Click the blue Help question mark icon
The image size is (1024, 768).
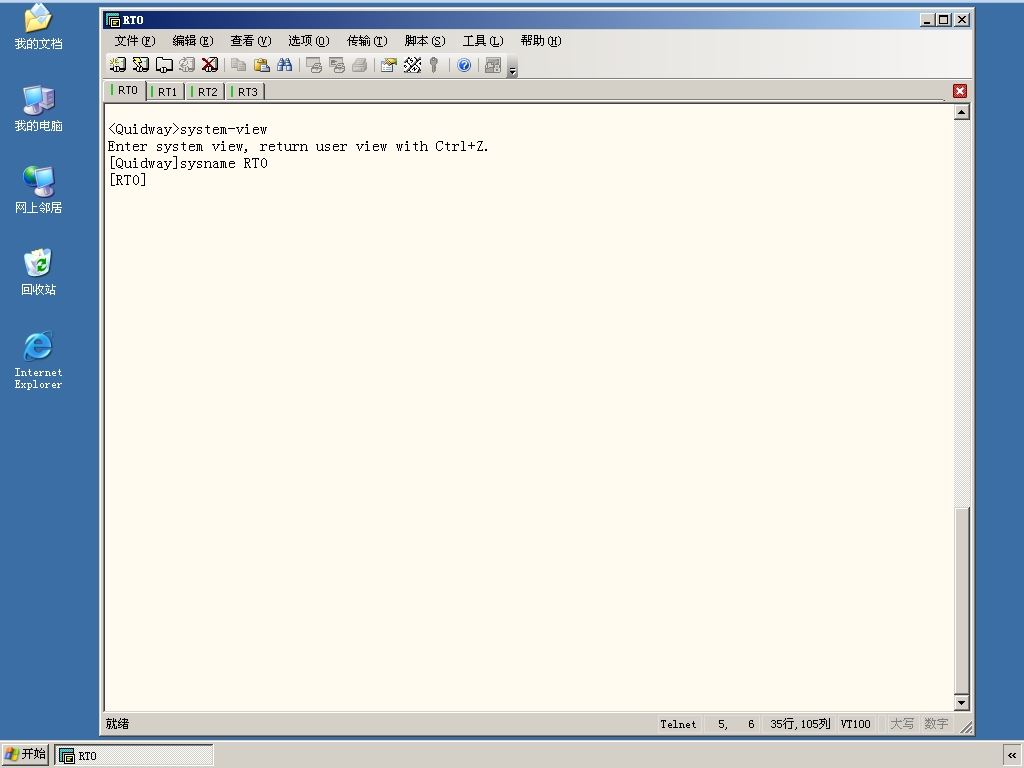pyautogui.click(x=464, y=65)
